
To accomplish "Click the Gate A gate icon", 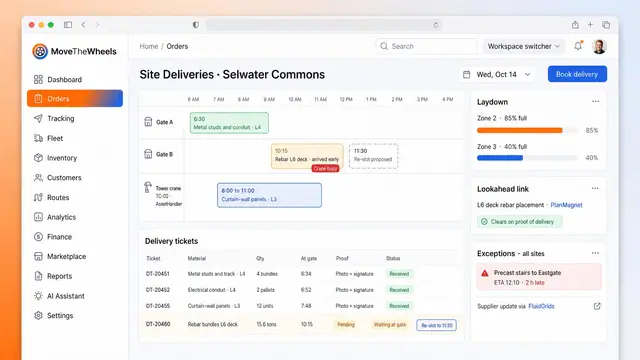I will pyautogui.click(x=148, y=122).
